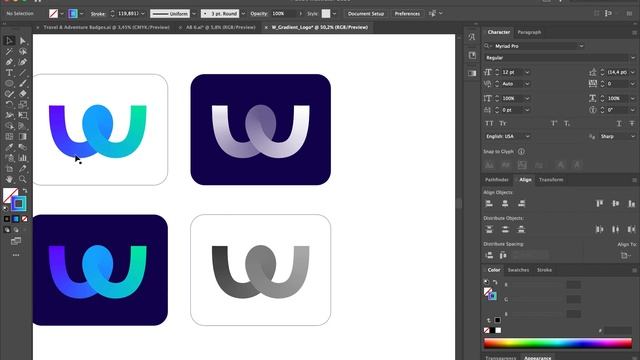Open the Regular font style dropdown
Screen dimensions: 640x360
click(632, 58)
